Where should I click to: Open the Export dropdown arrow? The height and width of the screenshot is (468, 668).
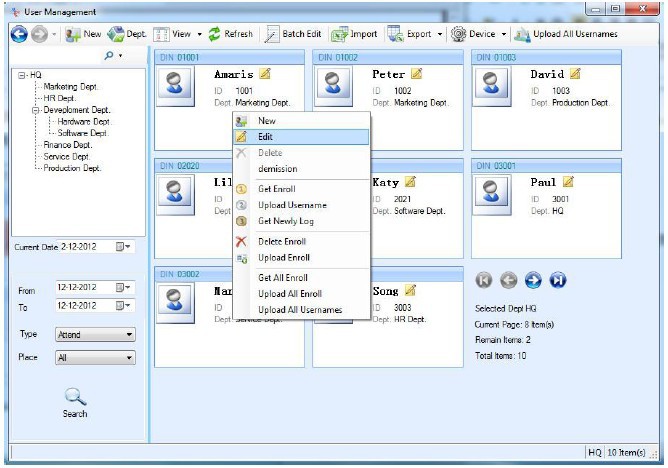pos(440,34)
